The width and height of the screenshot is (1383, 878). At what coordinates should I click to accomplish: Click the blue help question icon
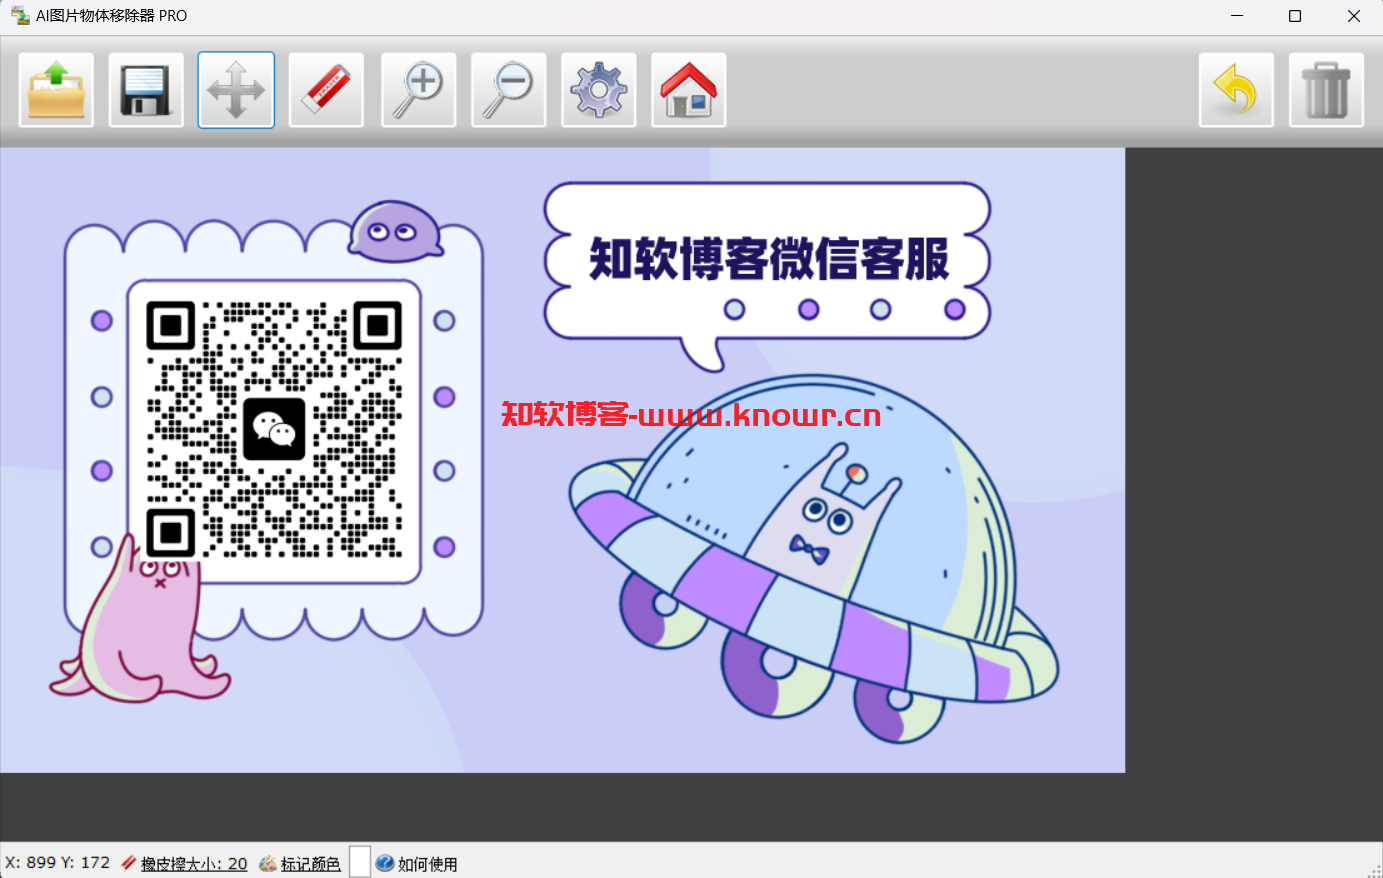tap(385, 863)
